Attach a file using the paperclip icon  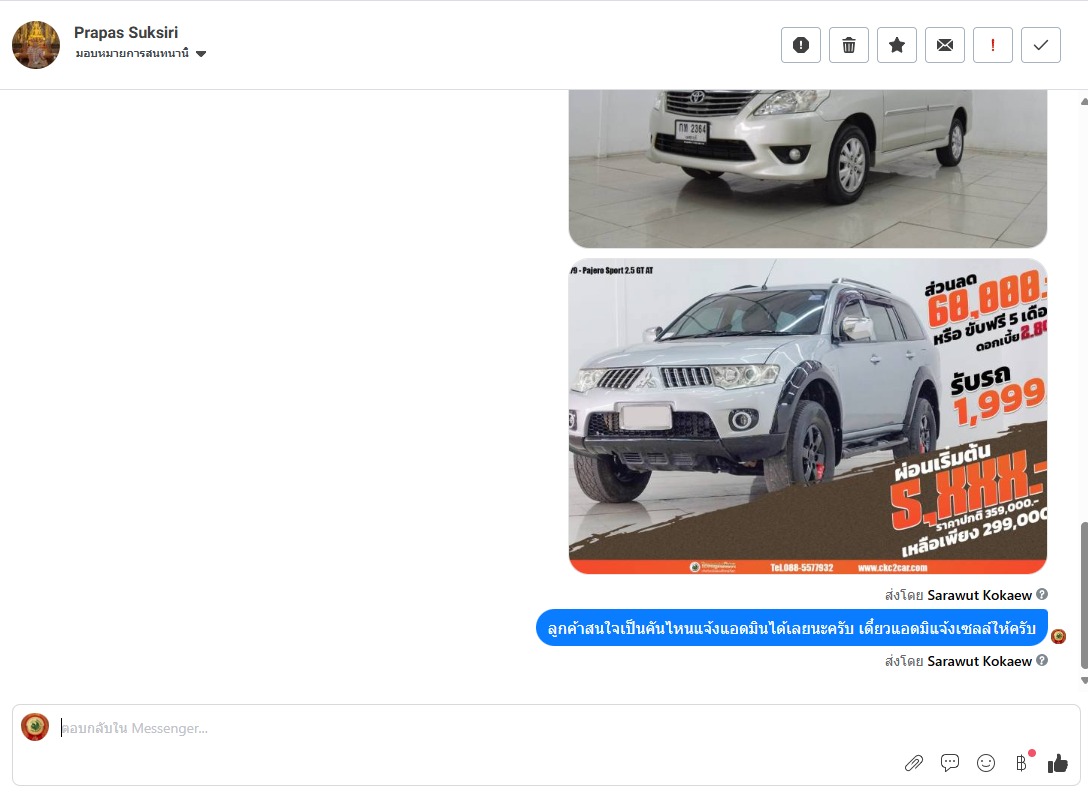coord(914,763)
